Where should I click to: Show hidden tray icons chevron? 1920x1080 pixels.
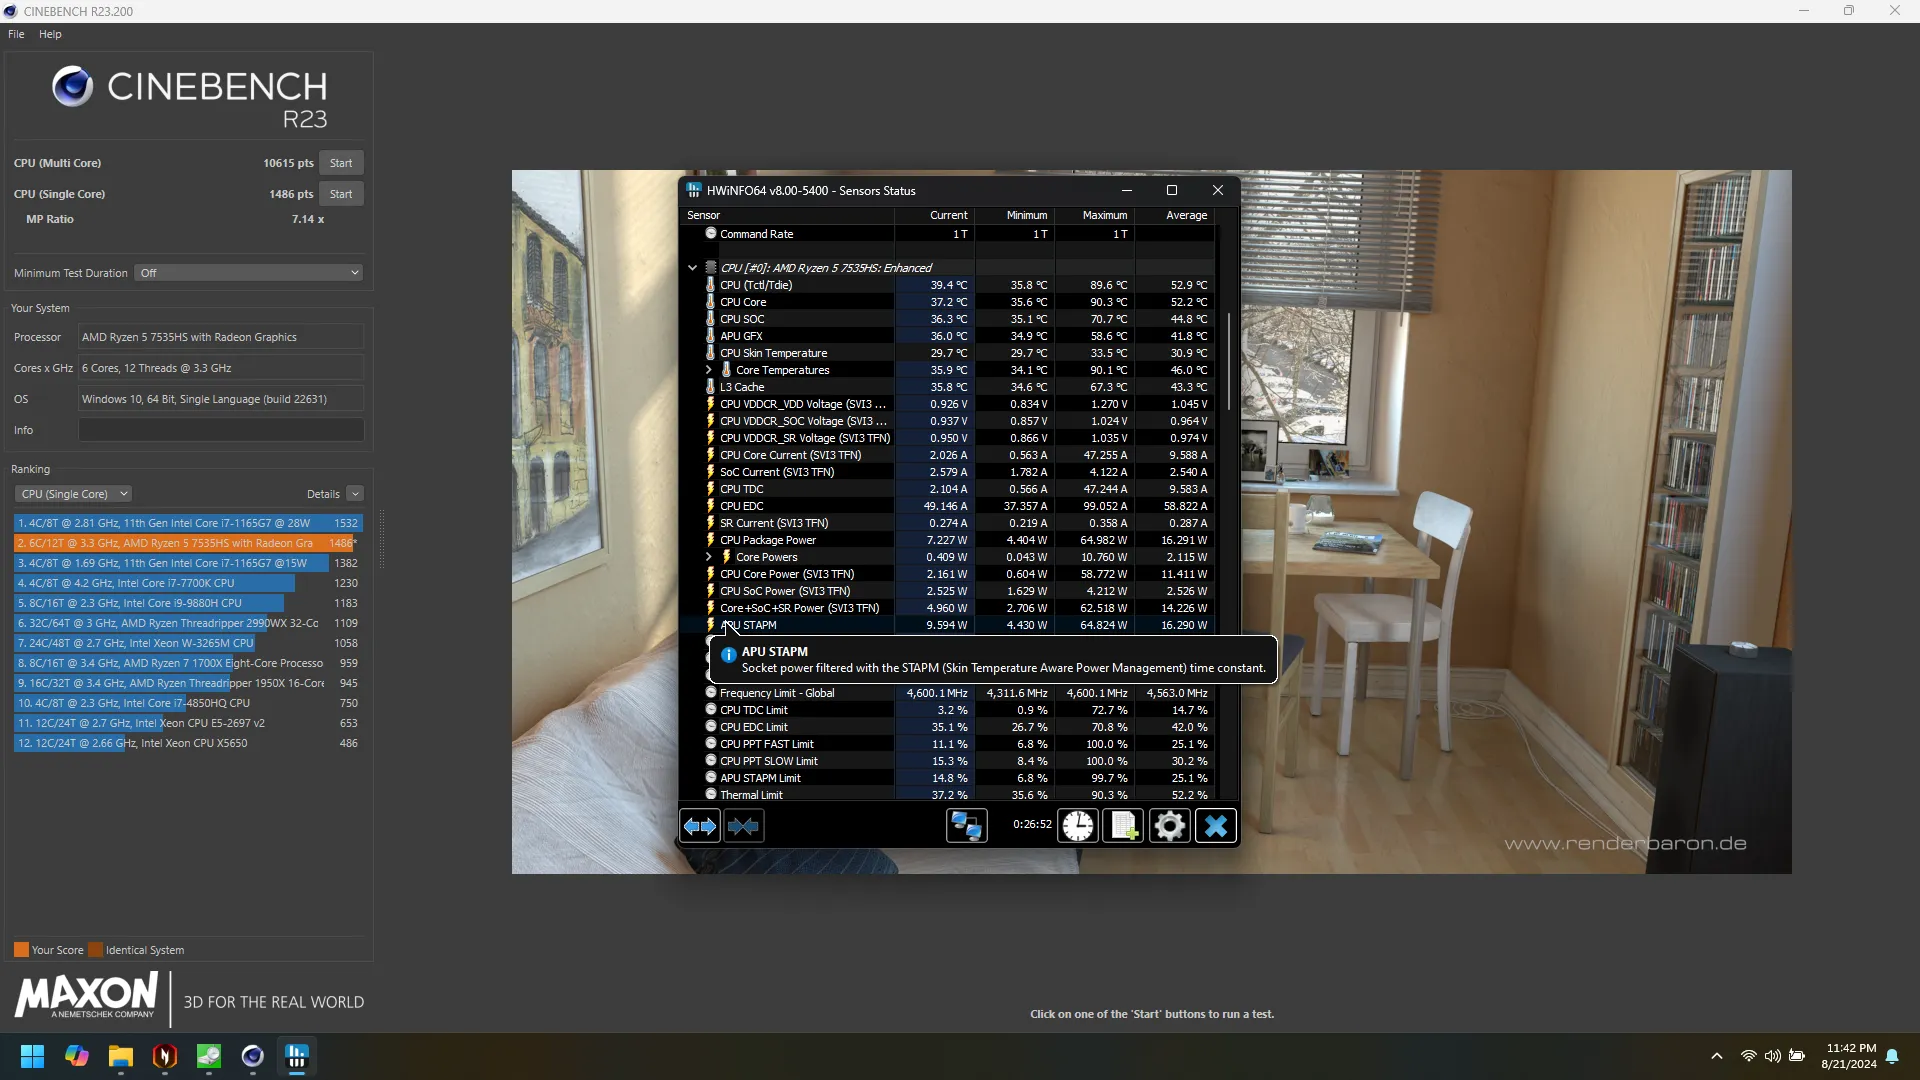click(1717, 1056)
